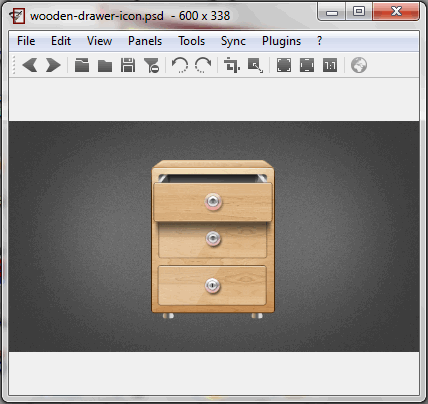This screenshot has height=404, width=428.
Task: Go to previous image with left arrow
Action: tap(30, 65)
